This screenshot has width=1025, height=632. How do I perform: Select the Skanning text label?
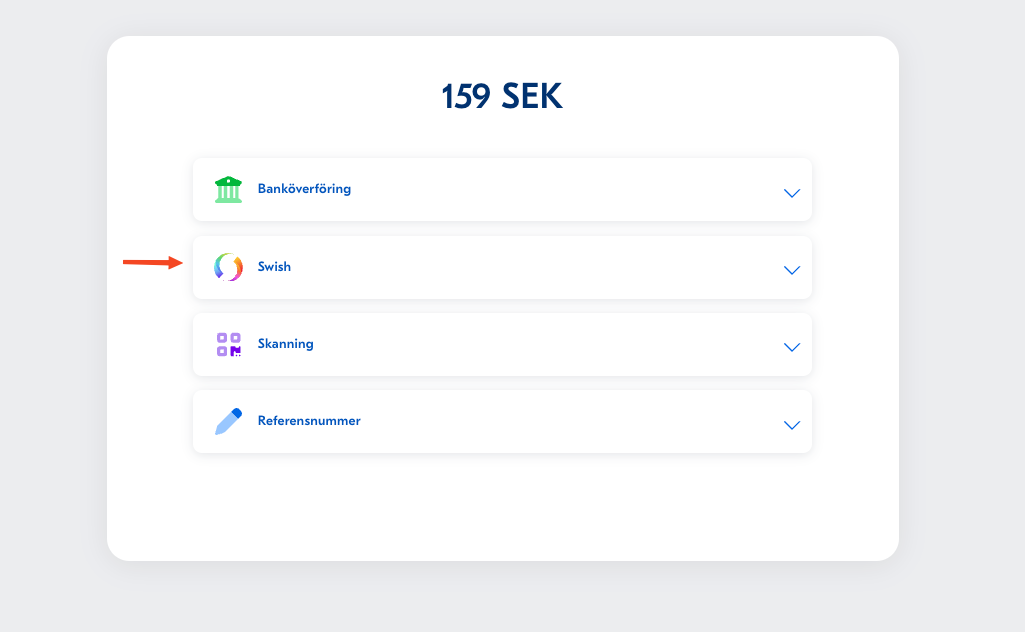coord(285,344)
